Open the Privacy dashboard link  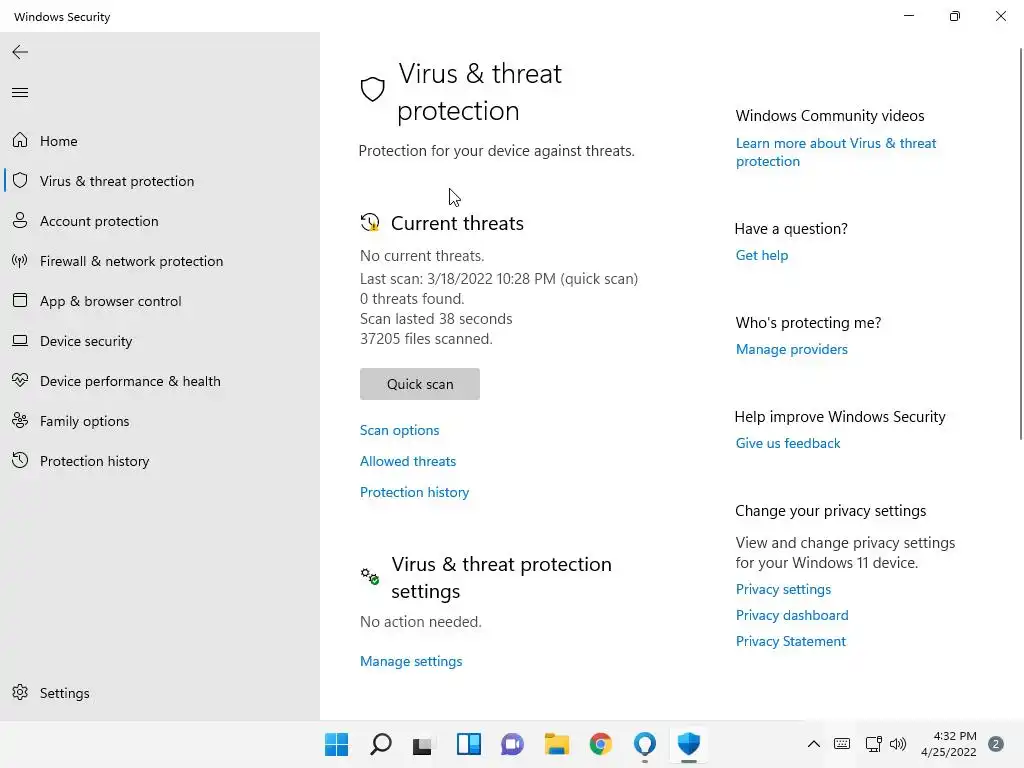792,615
